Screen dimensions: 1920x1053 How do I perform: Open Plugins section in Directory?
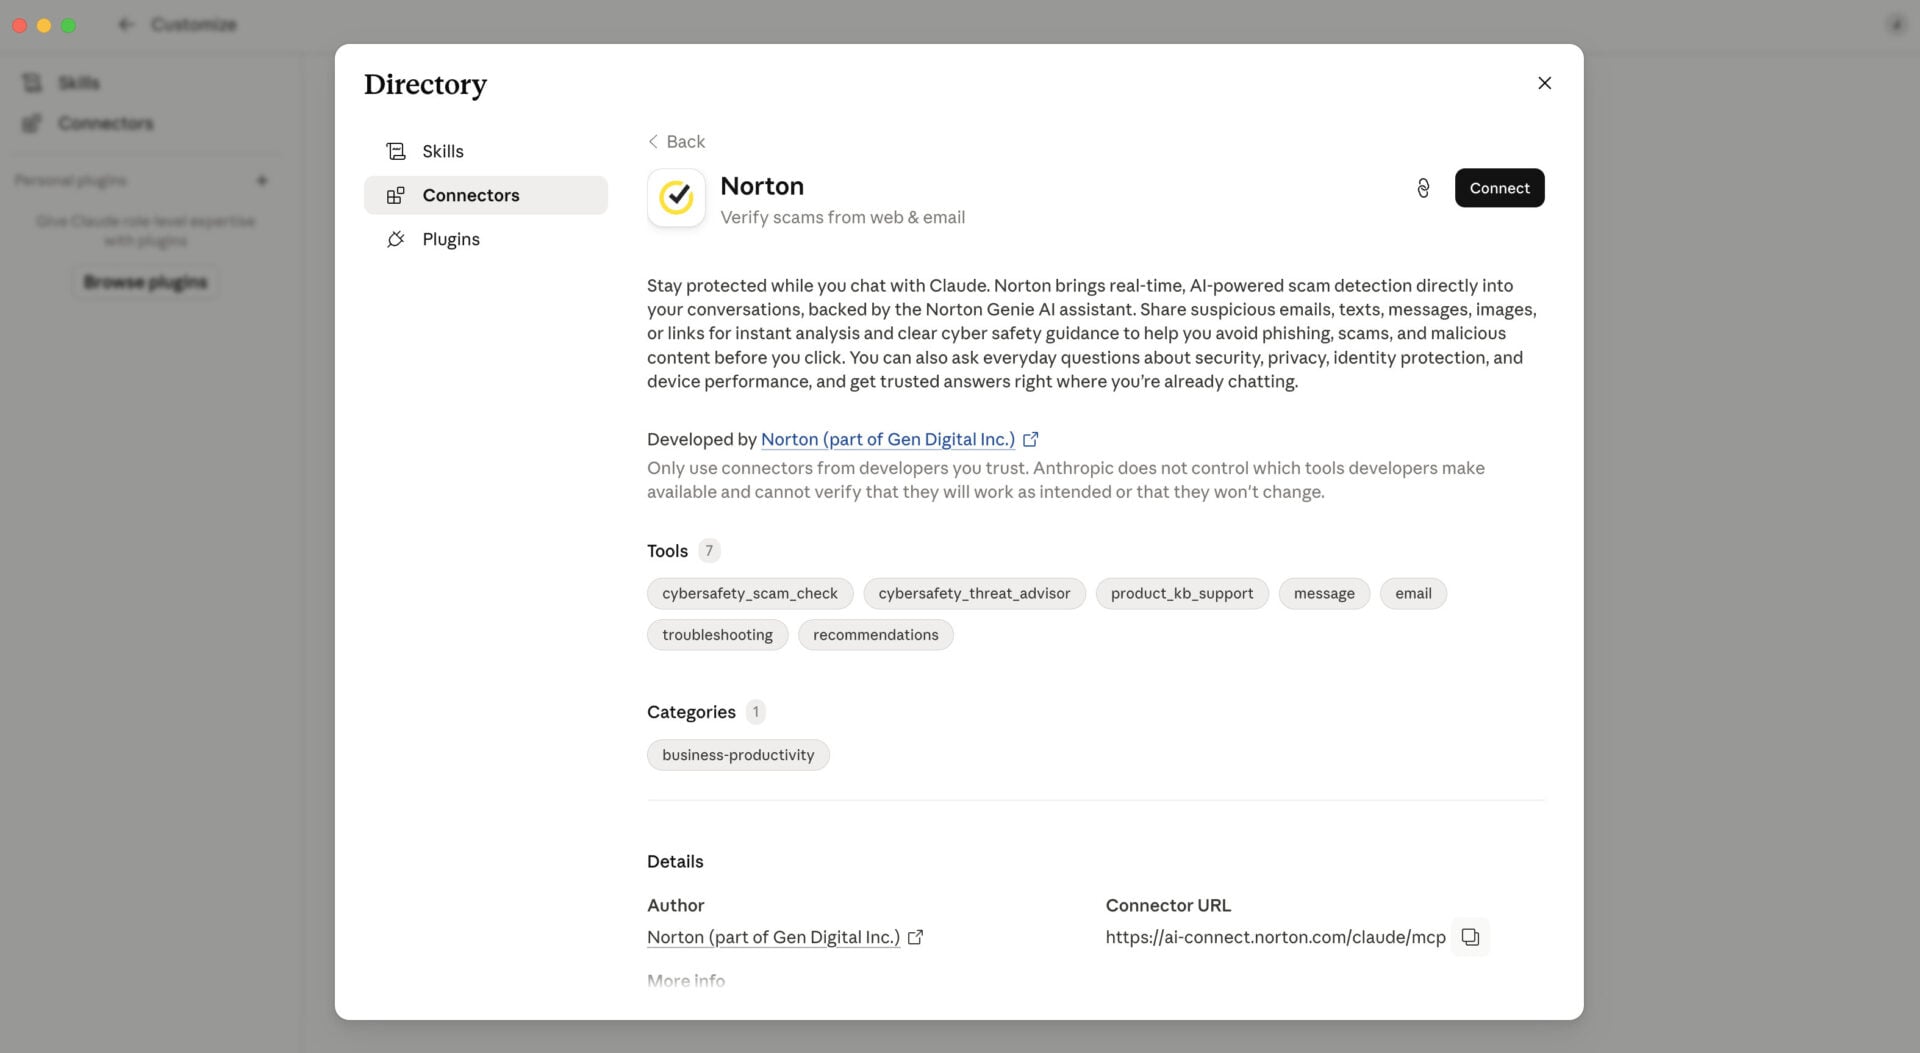(486, 239)
